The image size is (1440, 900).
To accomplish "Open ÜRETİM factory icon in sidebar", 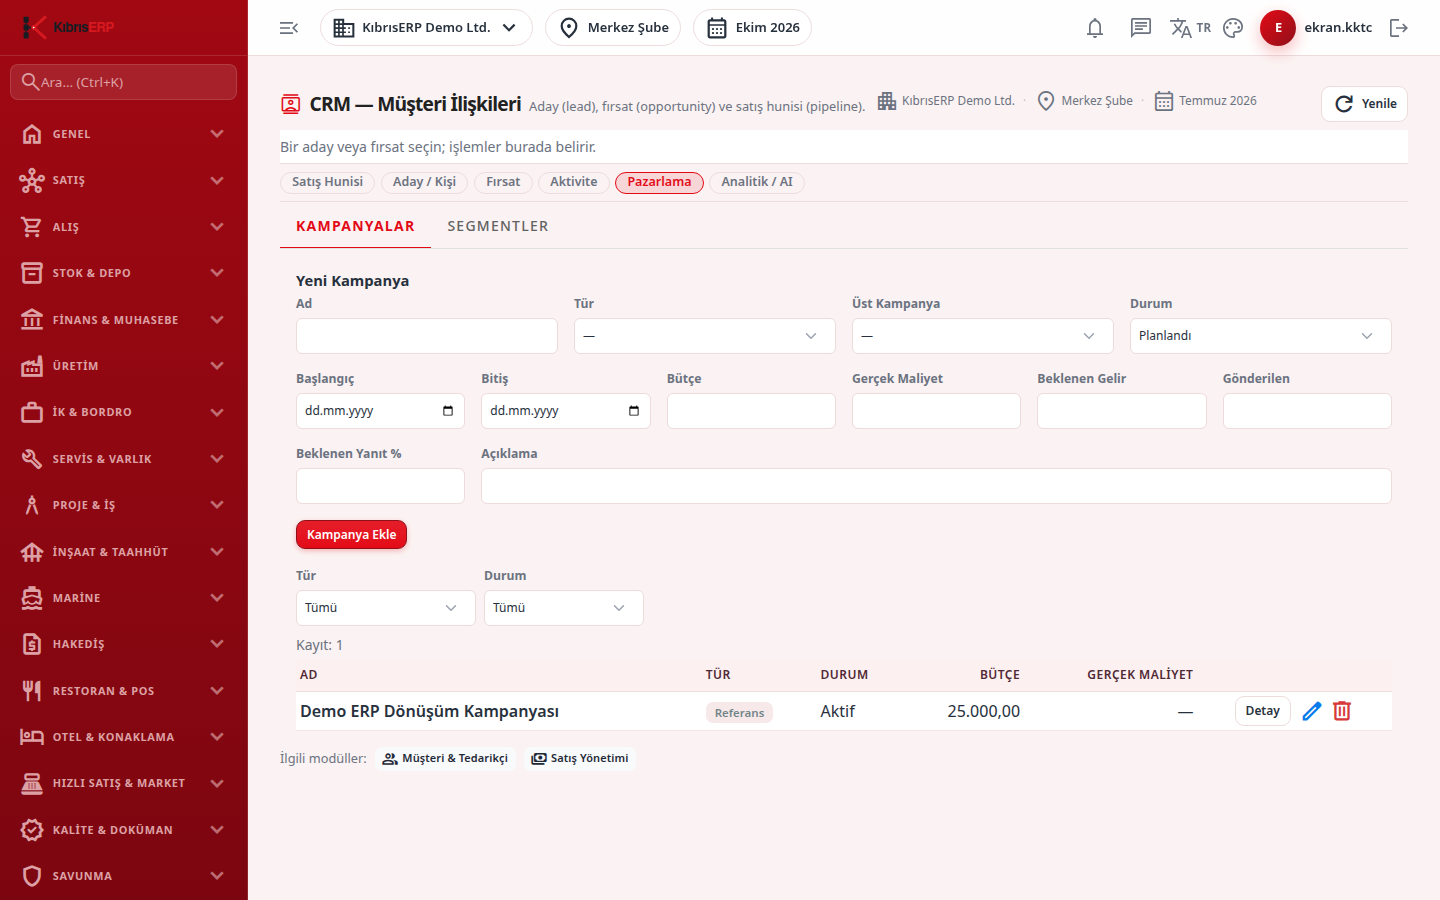I will [32, 366].
